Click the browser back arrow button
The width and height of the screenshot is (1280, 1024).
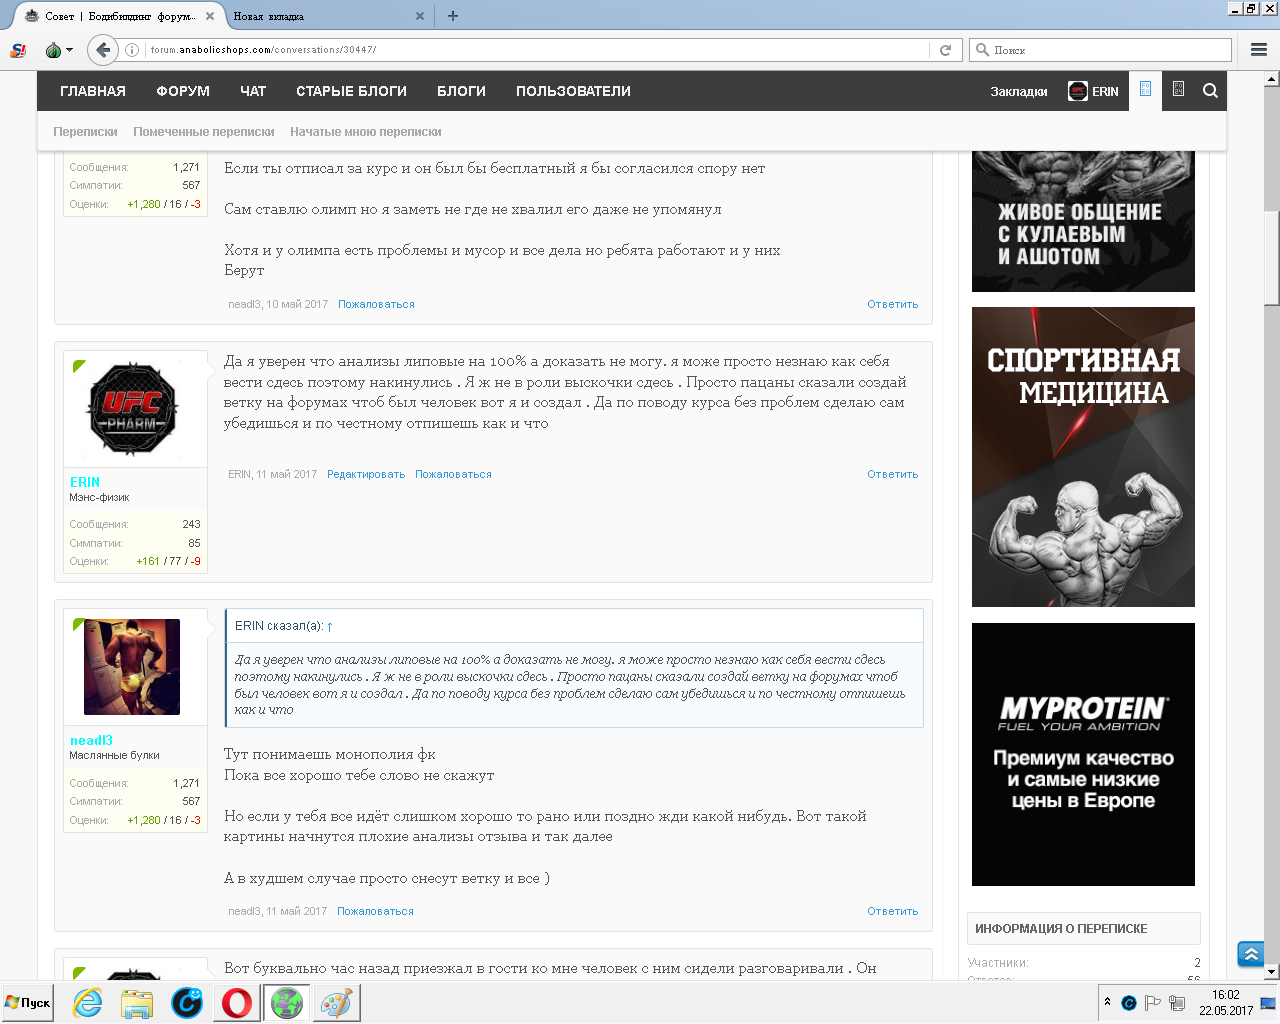point(102,50)
